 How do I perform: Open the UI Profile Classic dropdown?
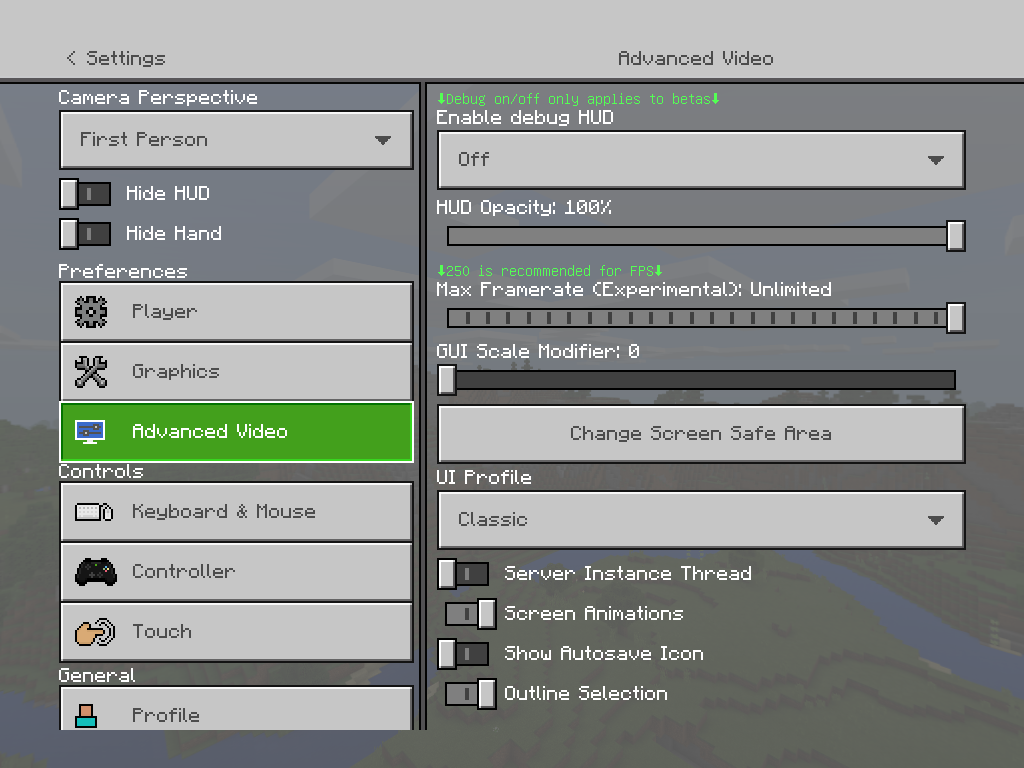(x=701, y=520)
